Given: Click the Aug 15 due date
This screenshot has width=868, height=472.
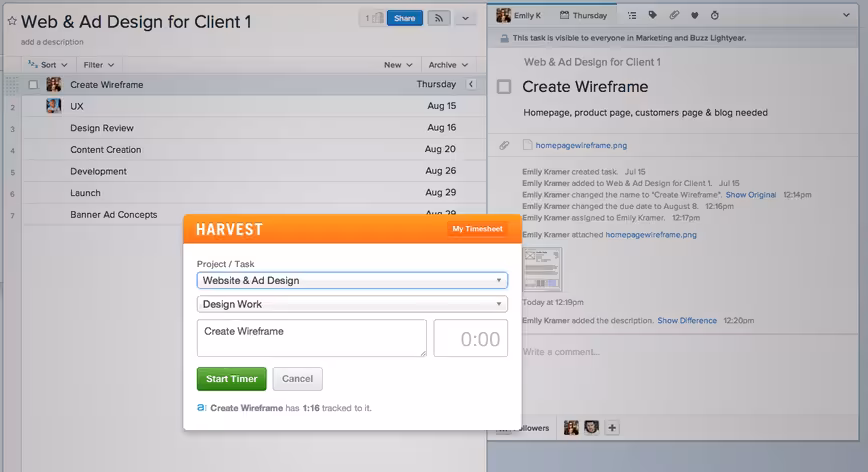Looking at the screenshot, I should pos(441,106).
